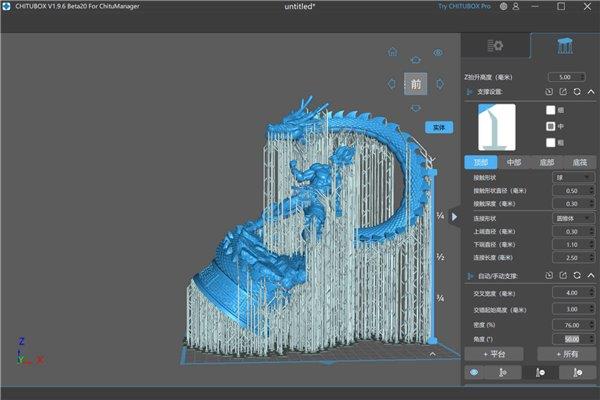Screen dimensions: 600x400
Task: Click the home view icon
Action: click(393, 53)
